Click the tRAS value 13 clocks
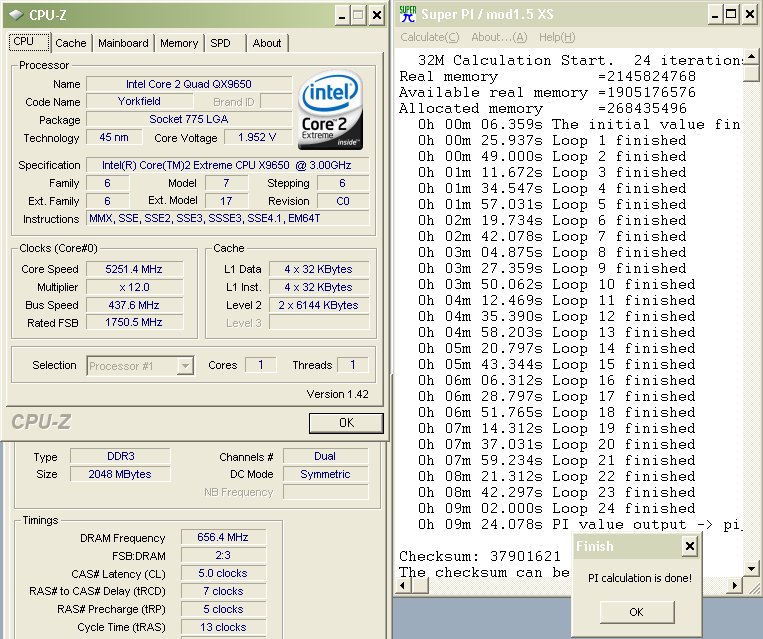 click(x=223, y=627)
